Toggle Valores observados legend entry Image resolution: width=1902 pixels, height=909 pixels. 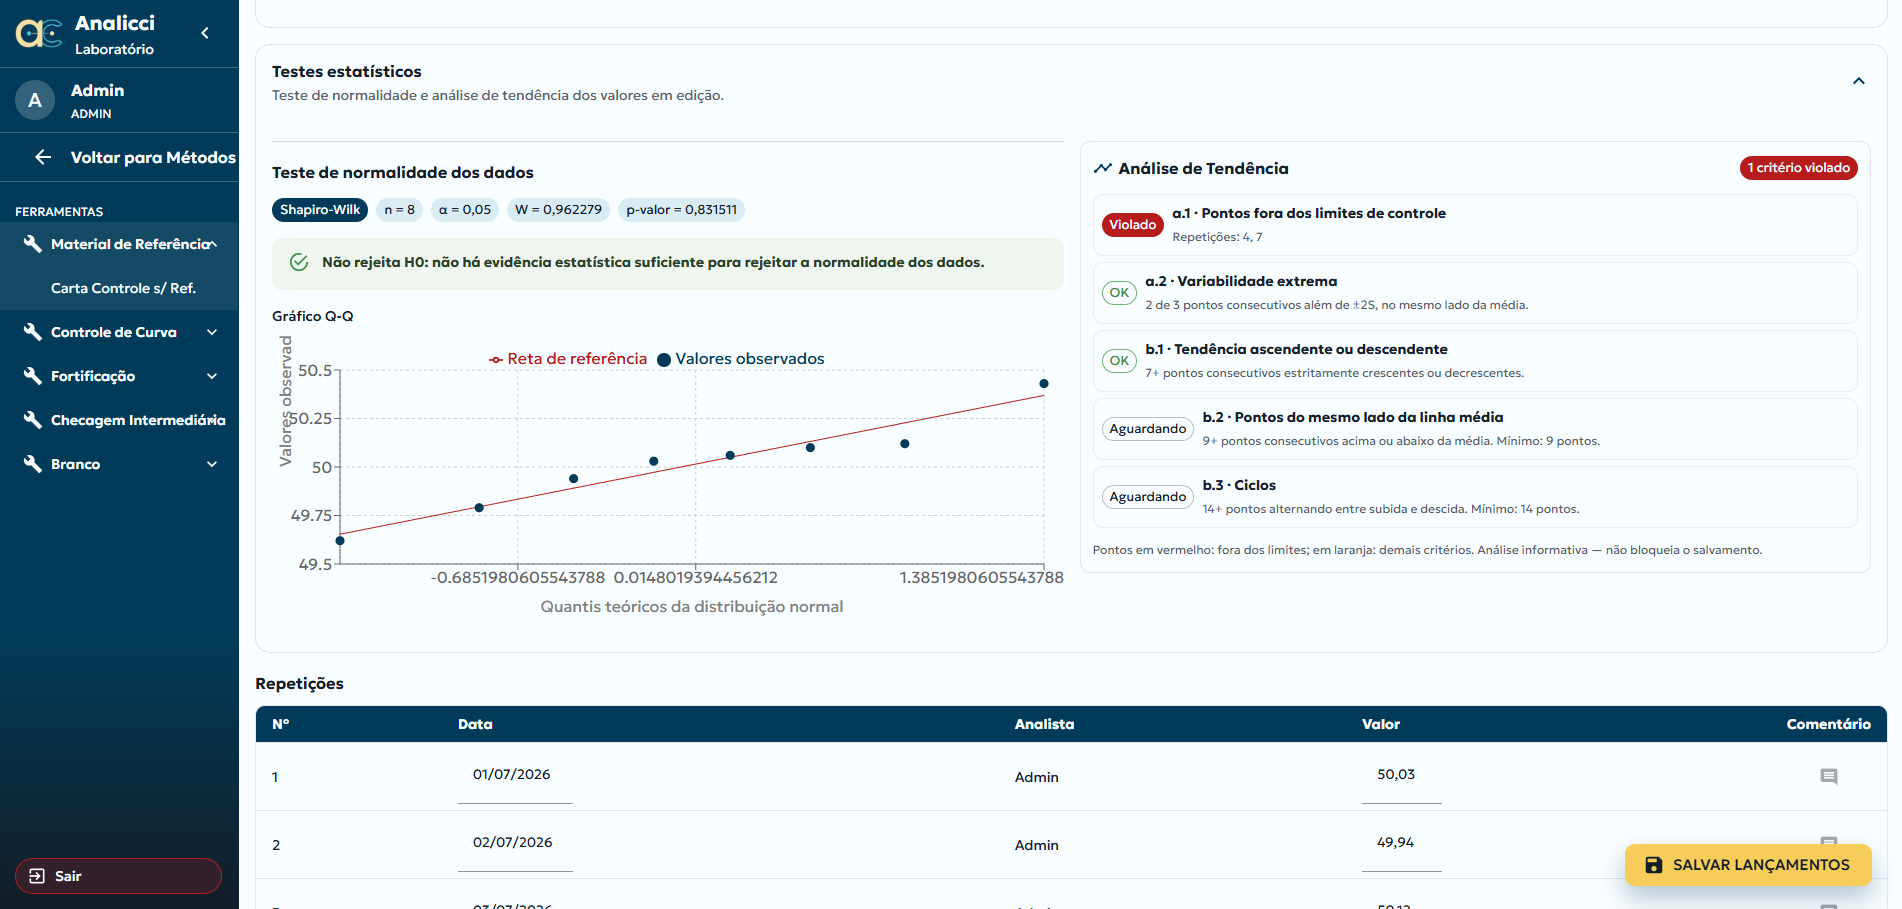coord(741,359)
